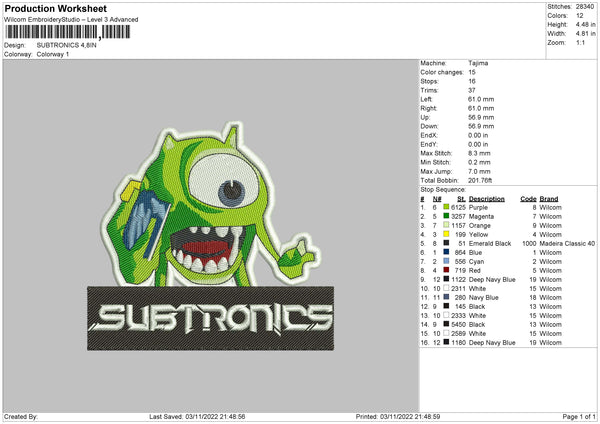The height and width of the screenshot is (424, 600).
Task: Click the N# column header
Action: [437, 199]
